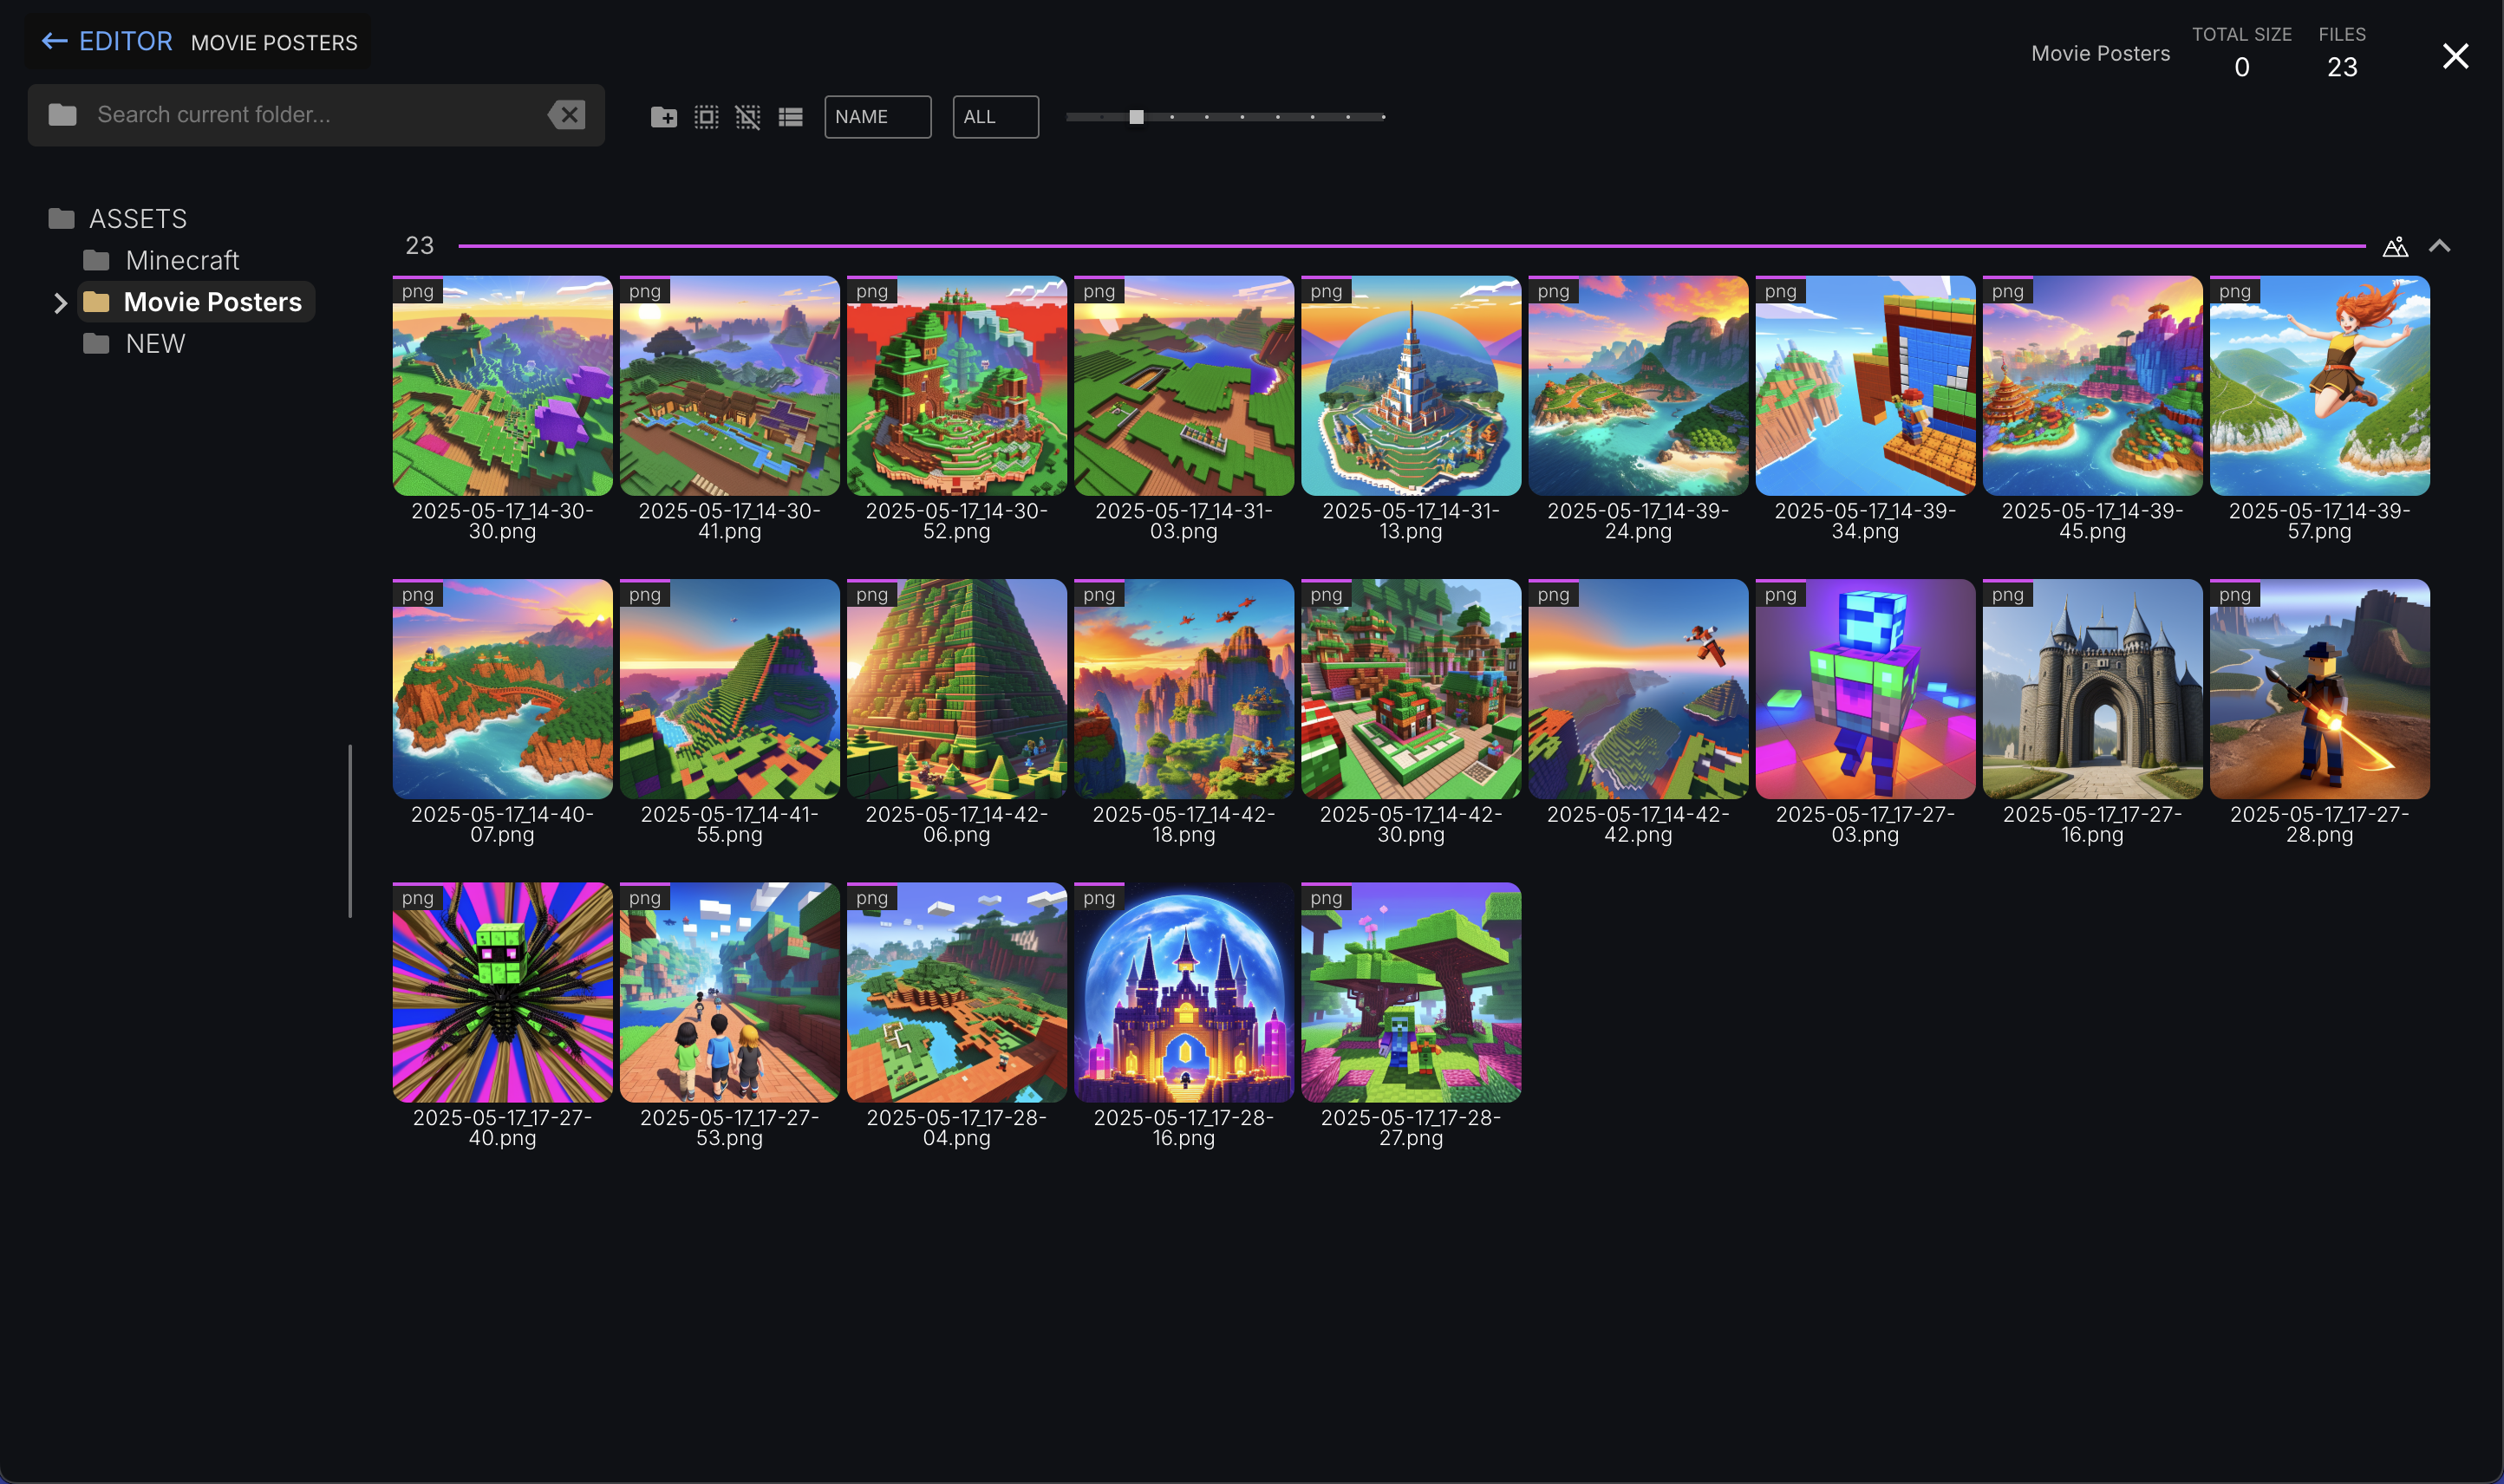Select thumbnail 2025-05-17_14-30-30.png
Viewport: 2504px width, 1484px height.
coord(502,385)
